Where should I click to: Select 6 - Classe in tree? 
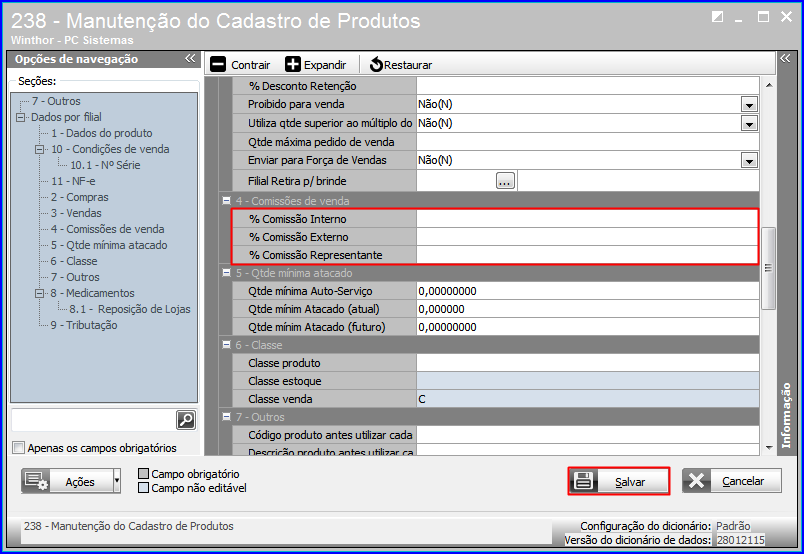(74, 261)
